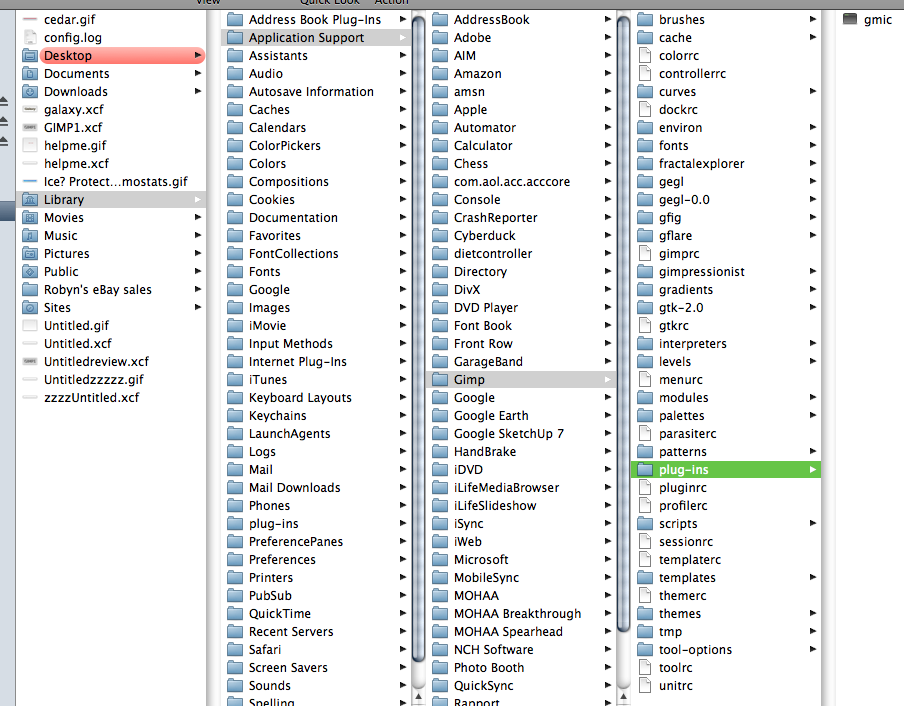Select the zzzzUntitled.xcf file
The height and width of the screenshot is (706, 904).
(111, 398)
